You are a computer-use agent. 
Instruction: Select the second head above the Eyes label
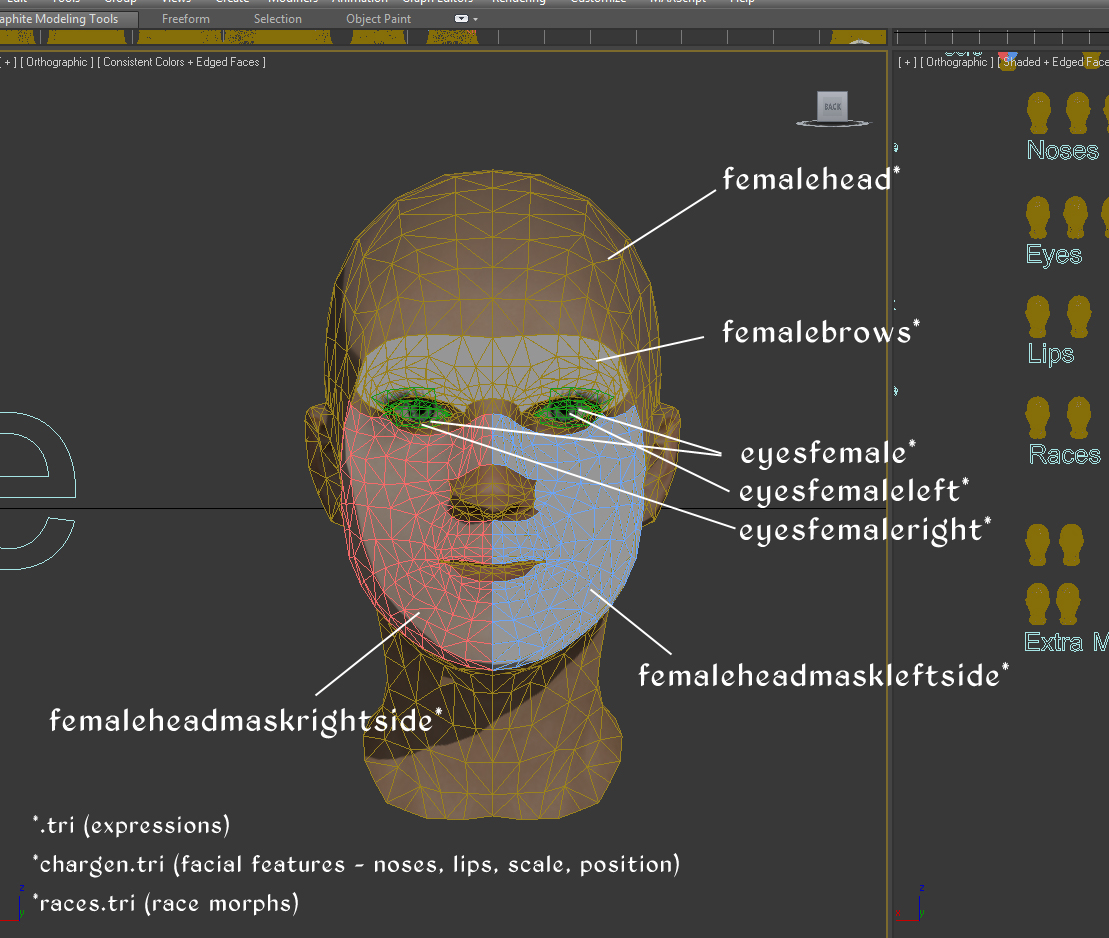(1075, 218)
